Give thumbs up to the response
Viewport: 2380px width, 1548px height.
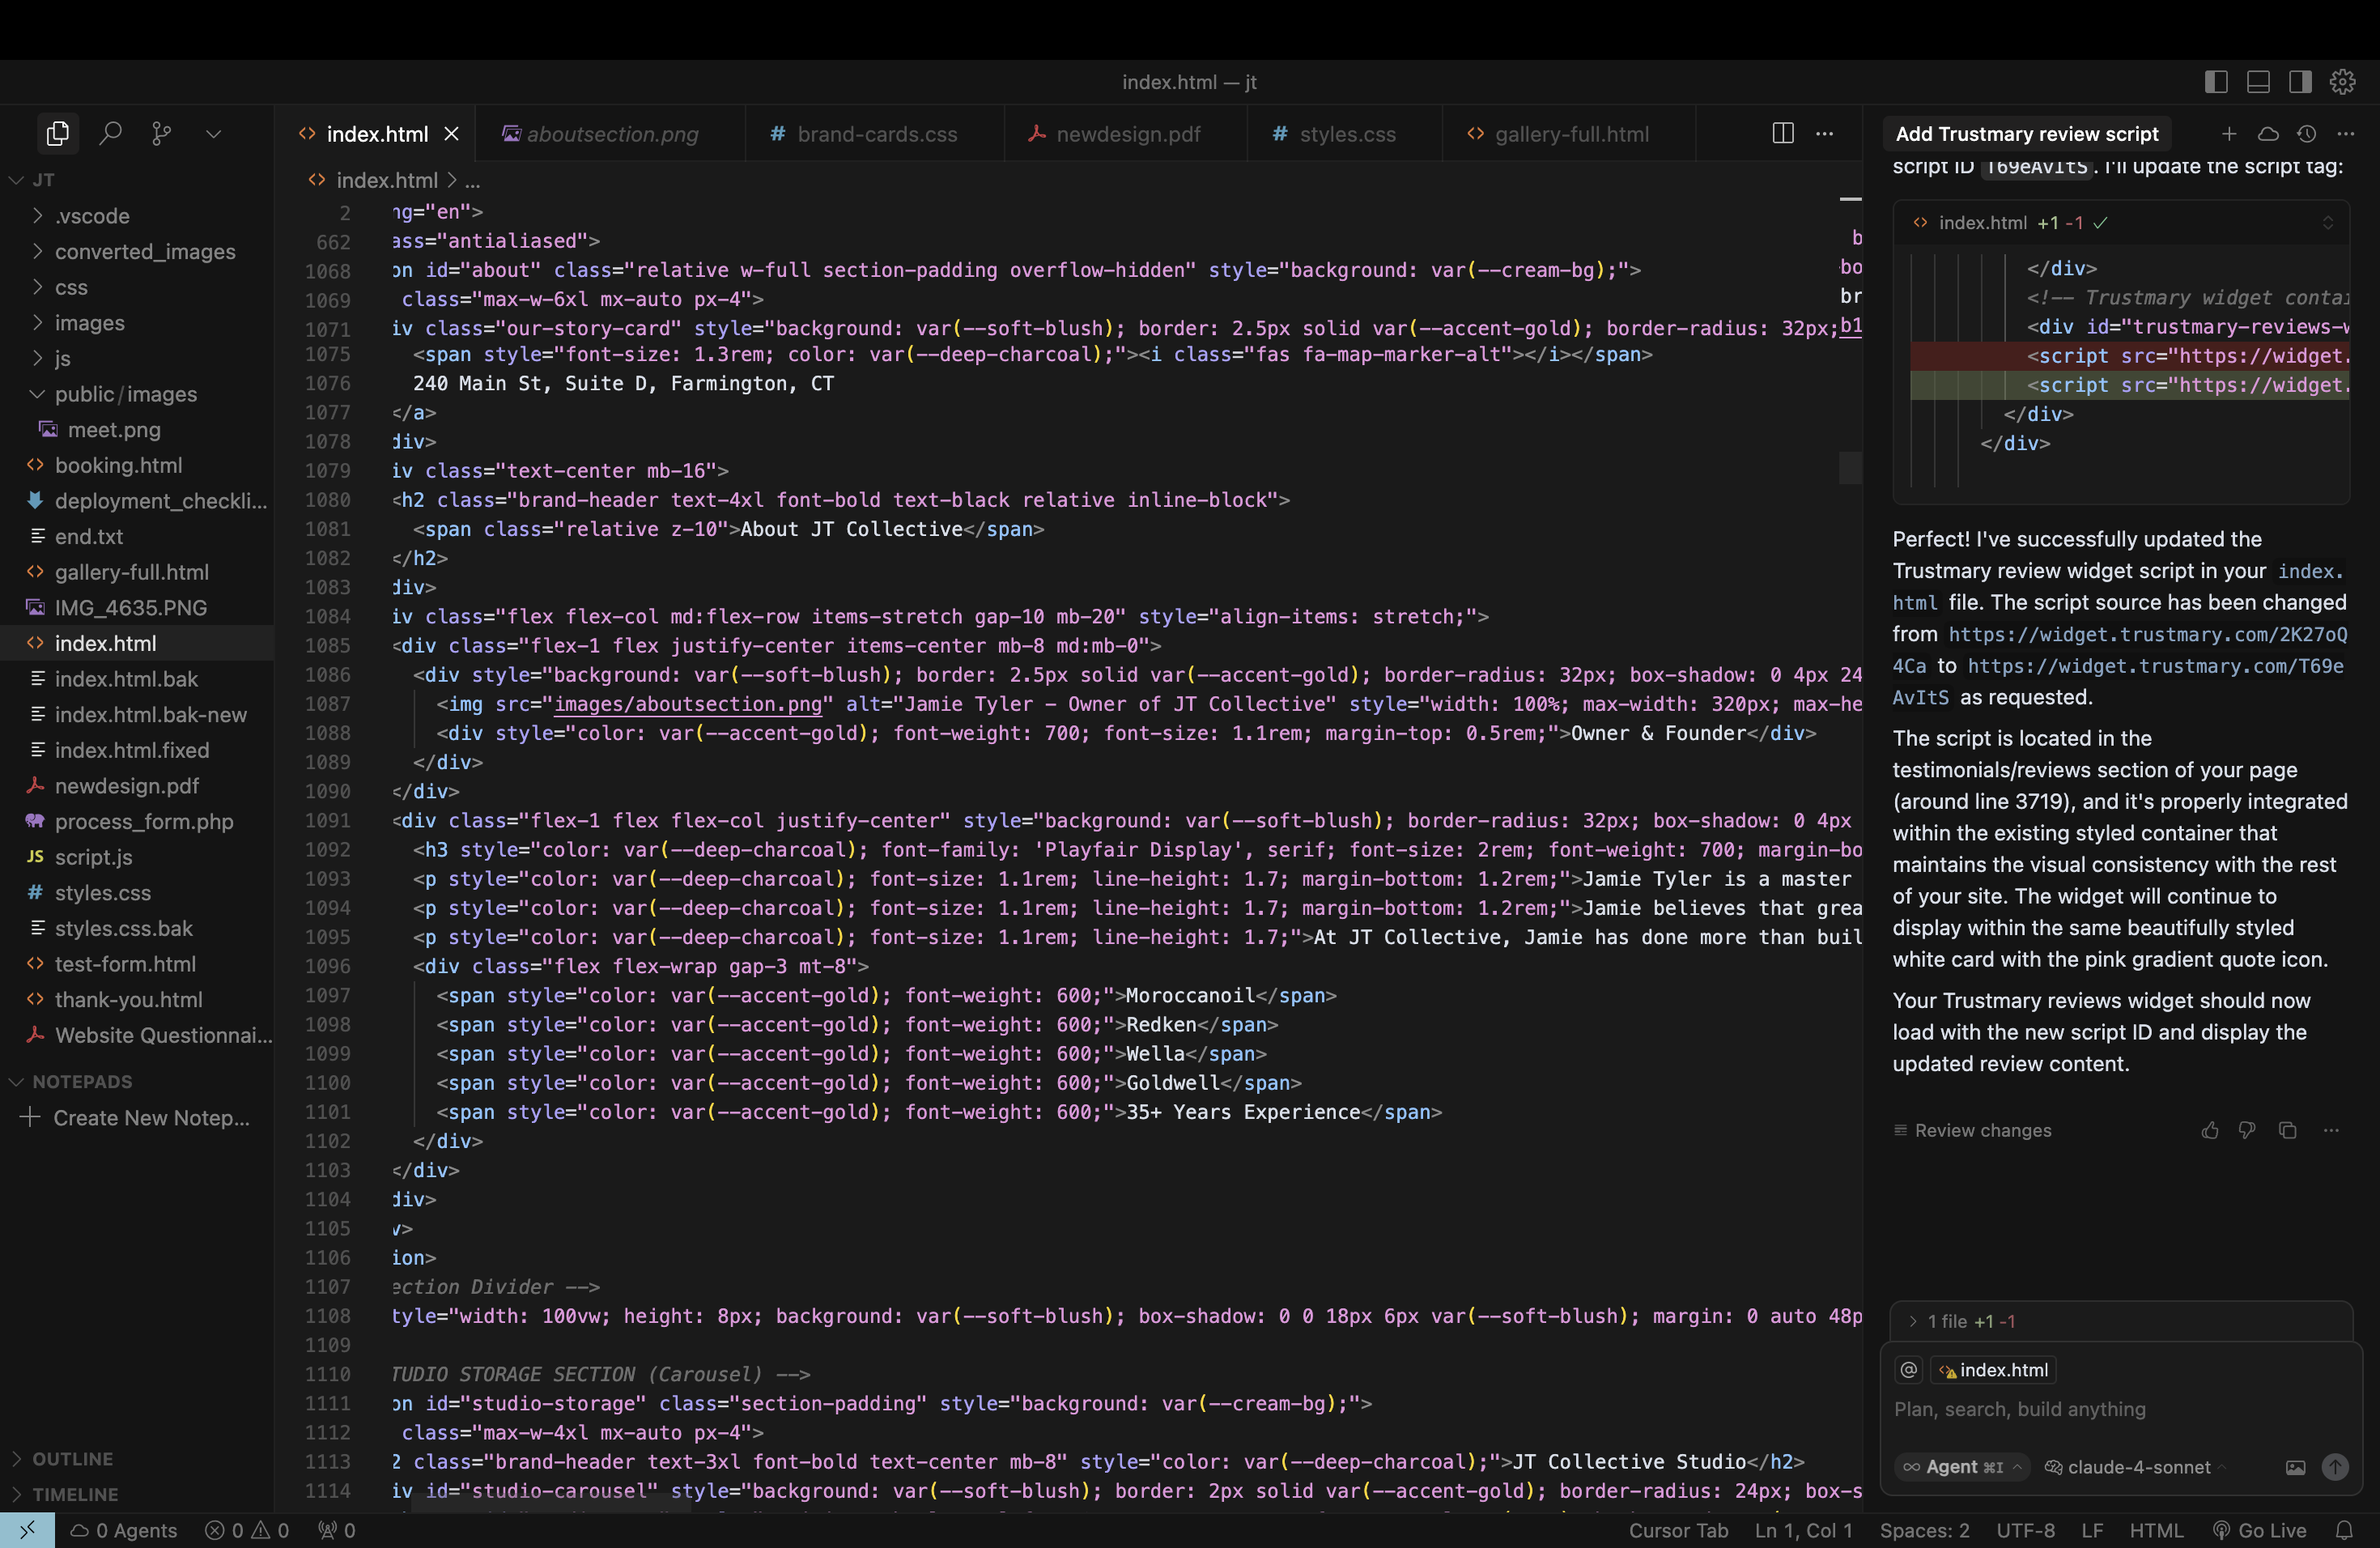pos(2210,1130)
